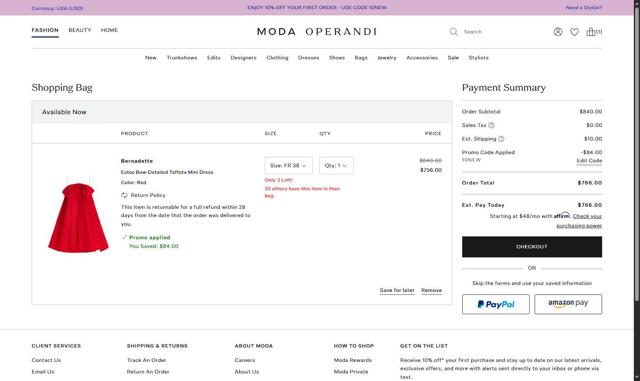The height and width of the screenshot is (381, 640).
Task: Open the Shoes menu item
Action: (x=337, y=58)
